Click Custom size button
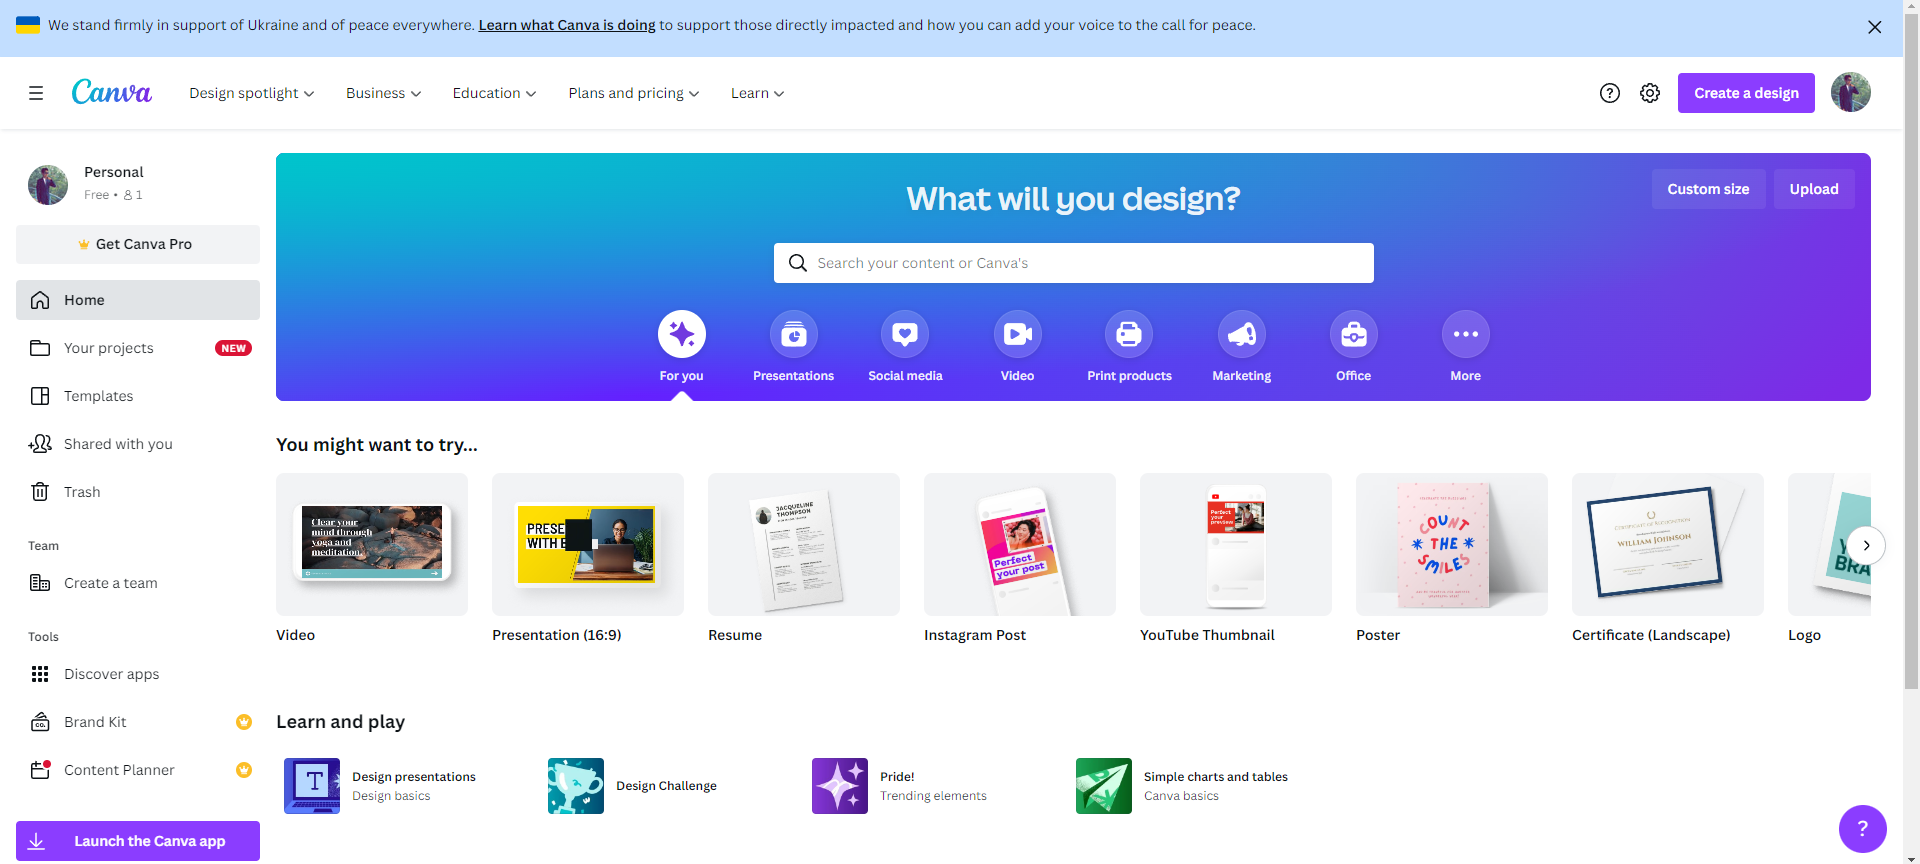 point(1708,189)
